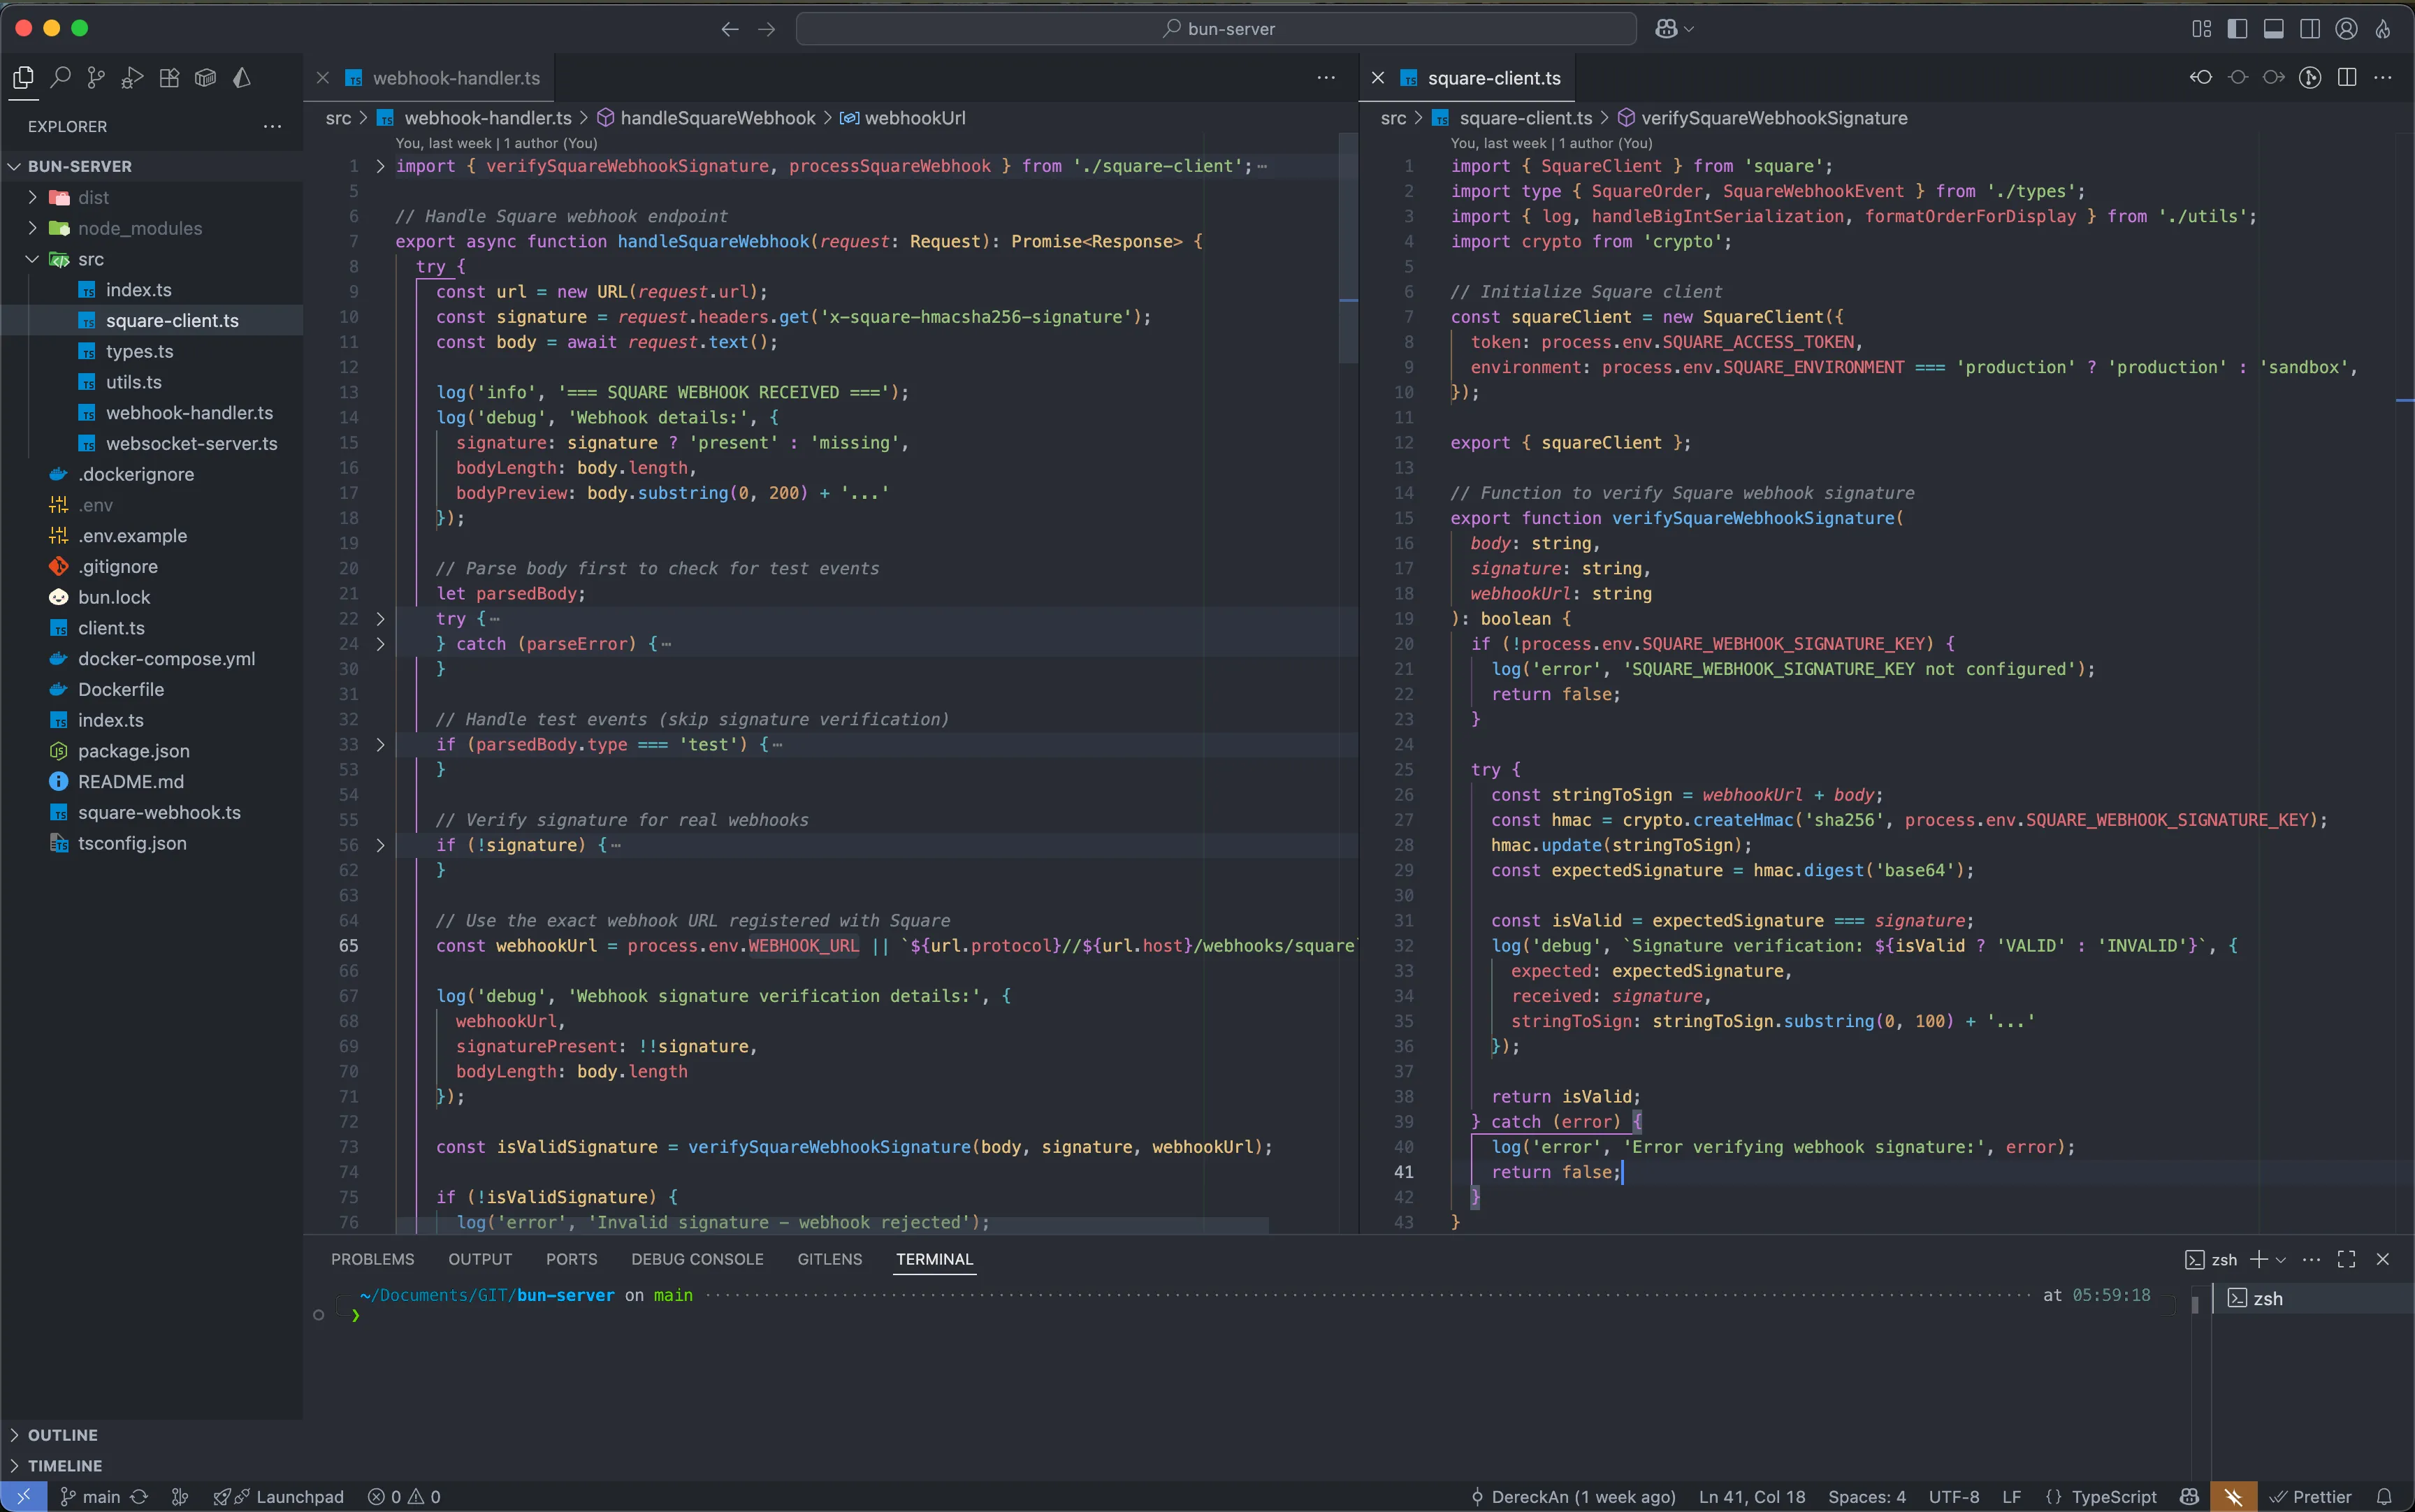Collapse the src folder
This screenshot has height=1512, width=2415.
point(152,259)
